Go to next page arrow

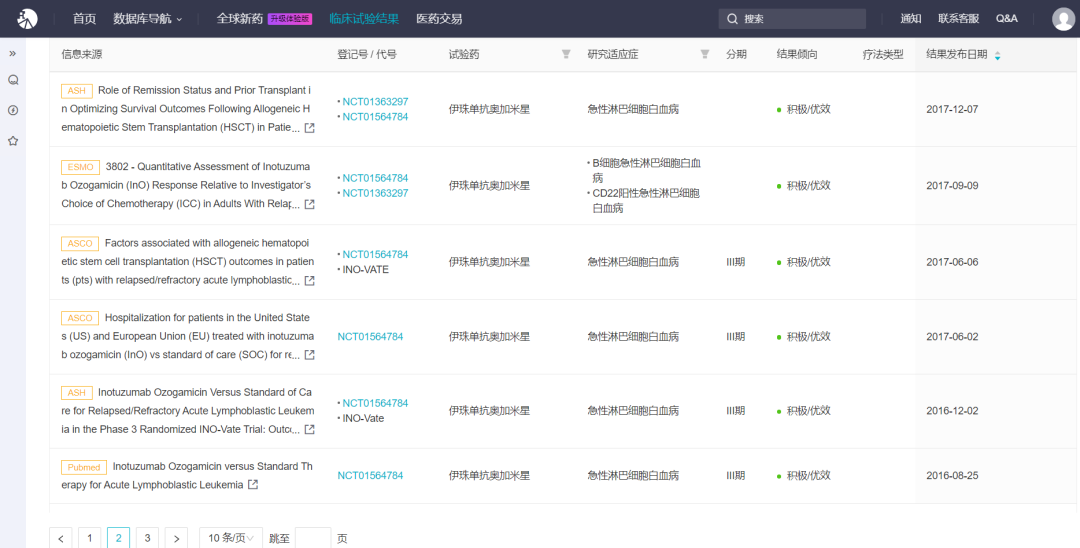click(176, 538)
